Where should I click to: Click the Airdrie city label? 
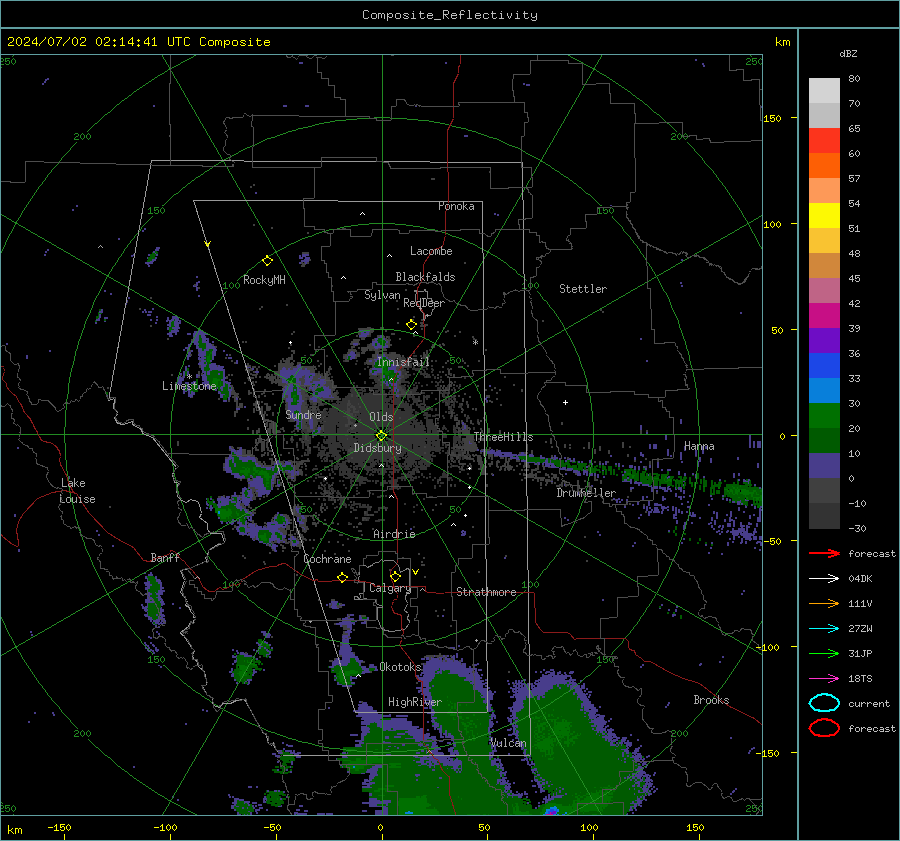coord(394,534)
